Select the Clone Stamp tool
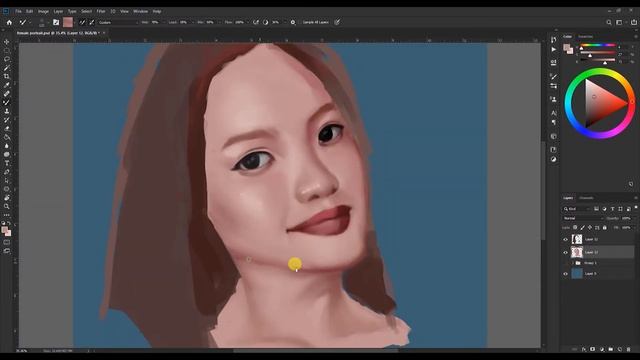This screenshot has width=640, height=360. tap(7, 111)
